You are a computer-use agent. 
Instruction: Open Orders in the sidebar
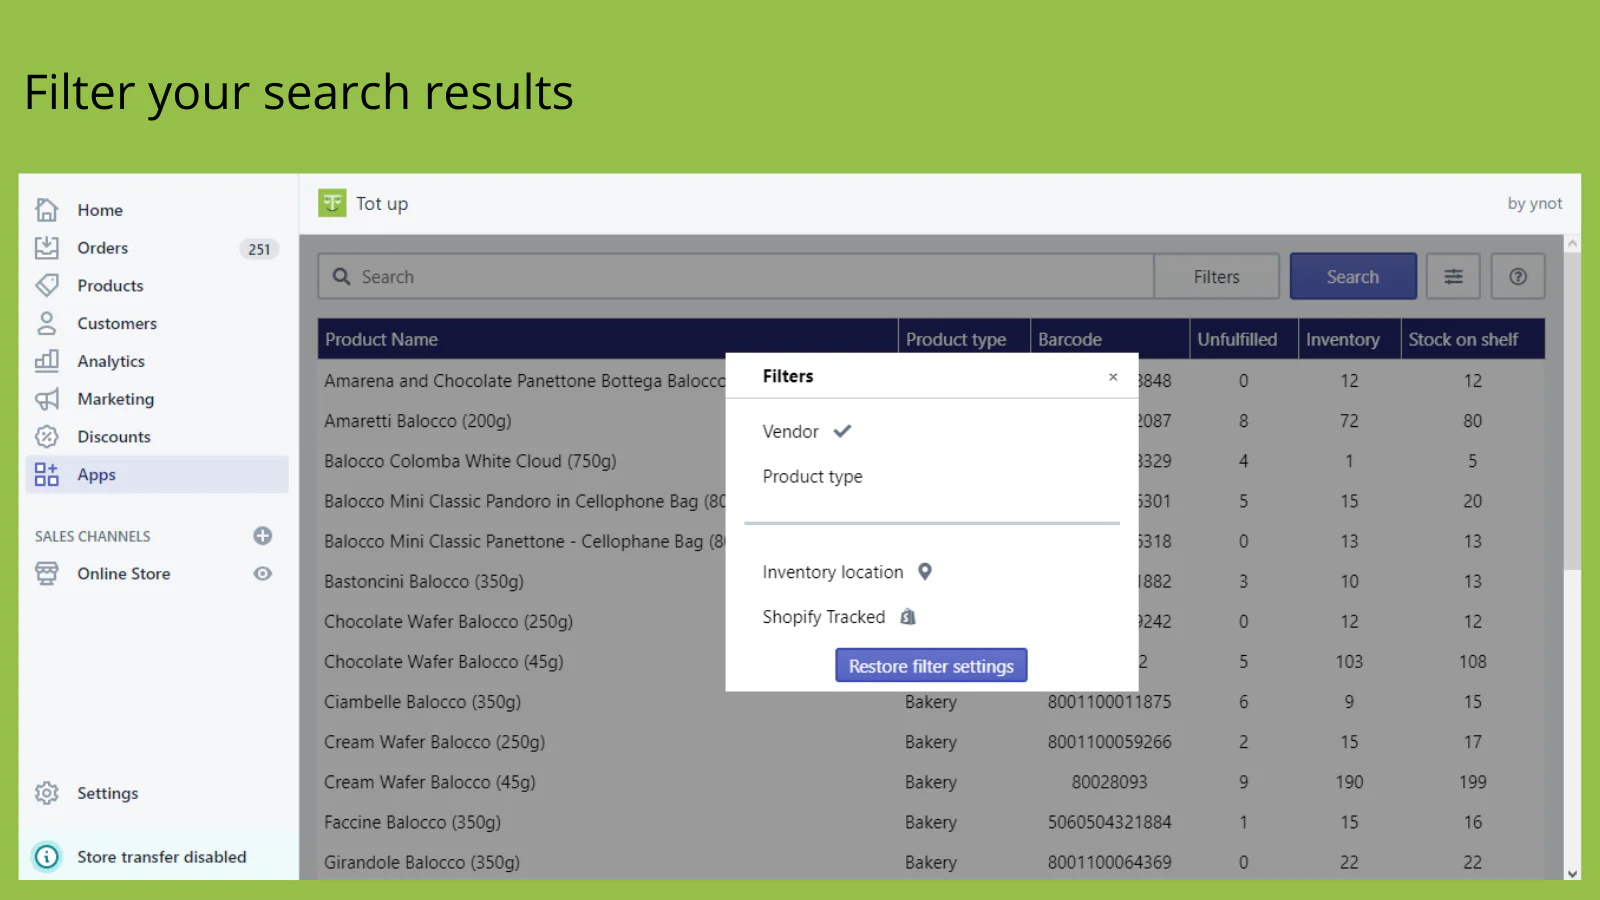click(x=103, y=248)
